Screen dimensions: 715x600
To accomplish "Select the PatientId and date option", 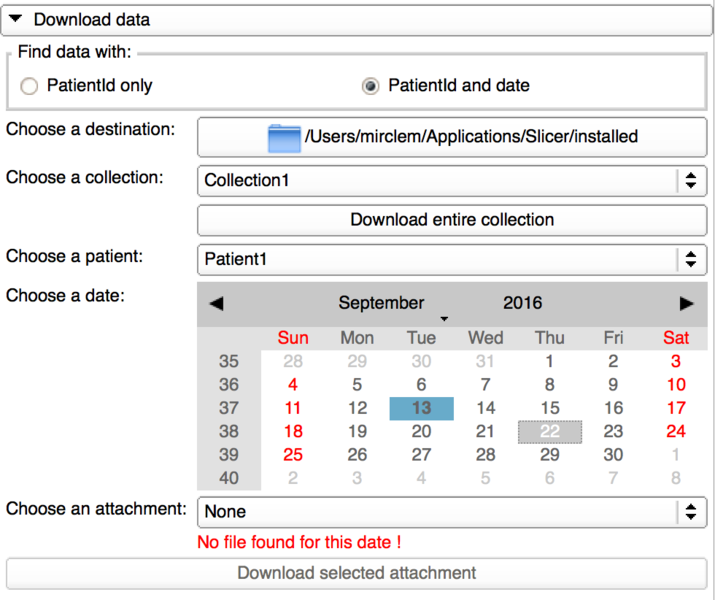I will point(371,86).
